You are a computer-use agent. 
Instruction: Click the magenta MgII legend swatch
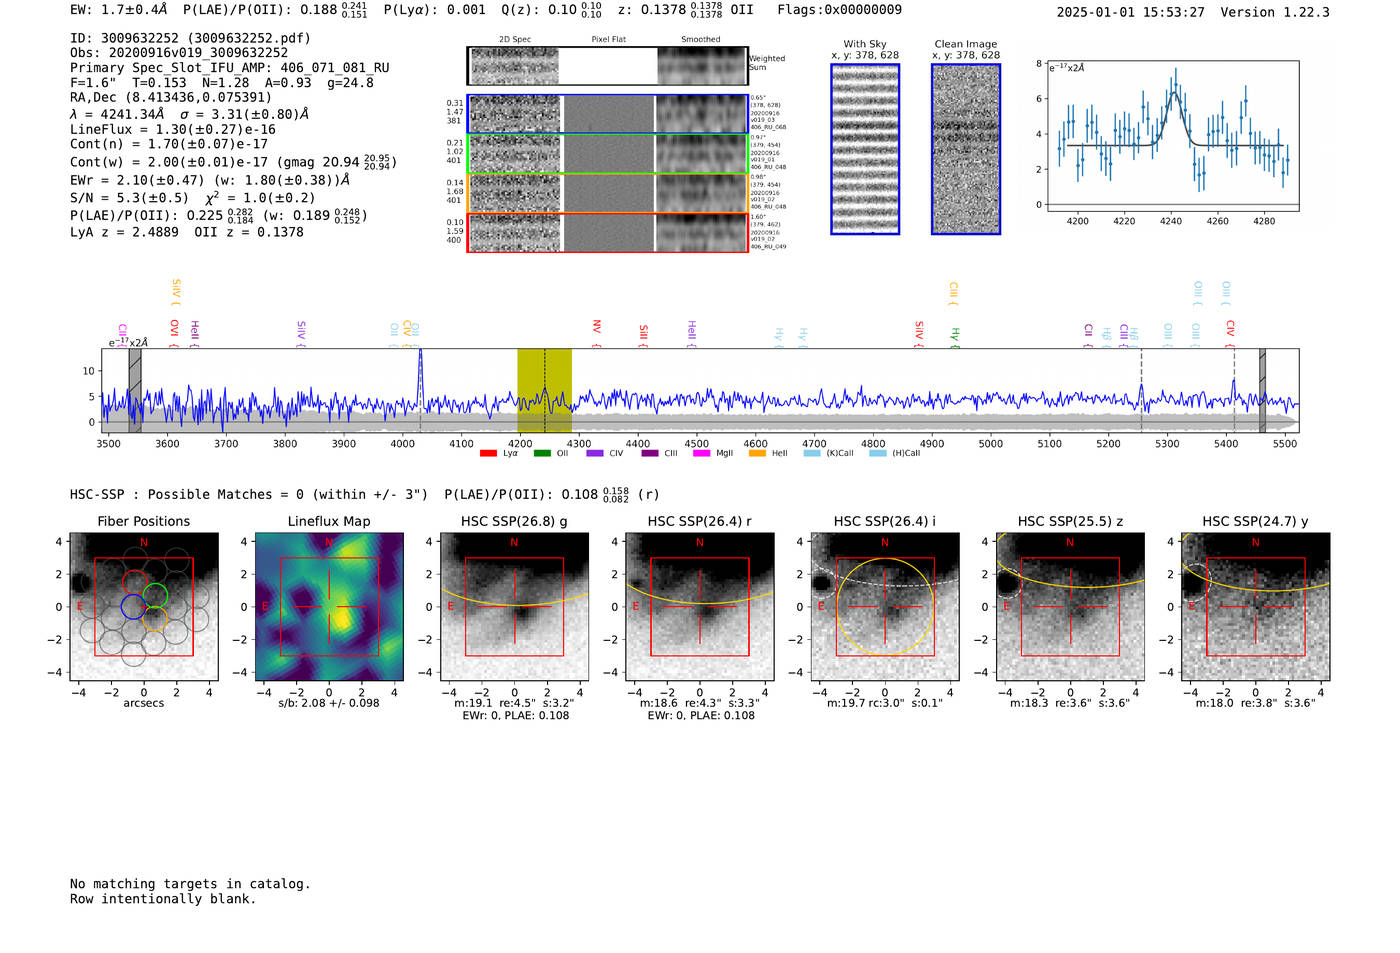(x=702, y=453)
